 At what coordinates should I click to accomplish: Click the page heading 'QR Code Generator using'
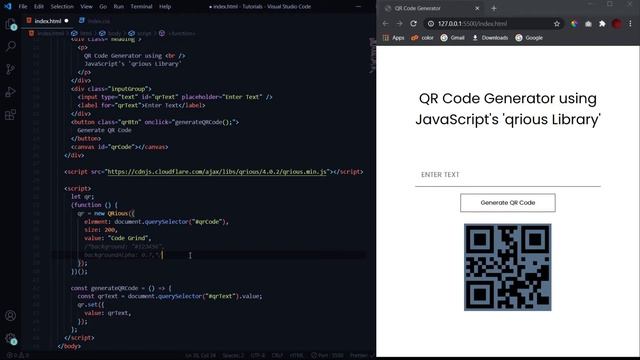(507, 98)
